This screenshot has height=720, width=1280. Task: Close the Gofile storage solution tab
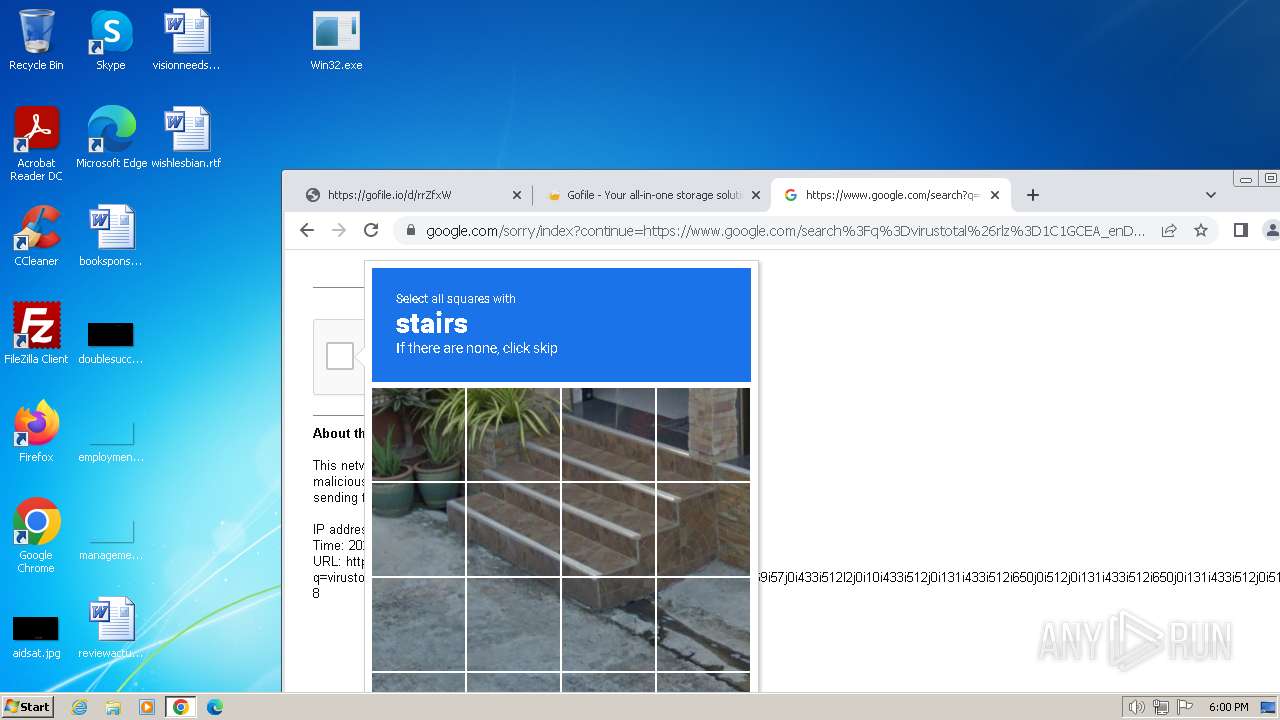tap(756, 195)
